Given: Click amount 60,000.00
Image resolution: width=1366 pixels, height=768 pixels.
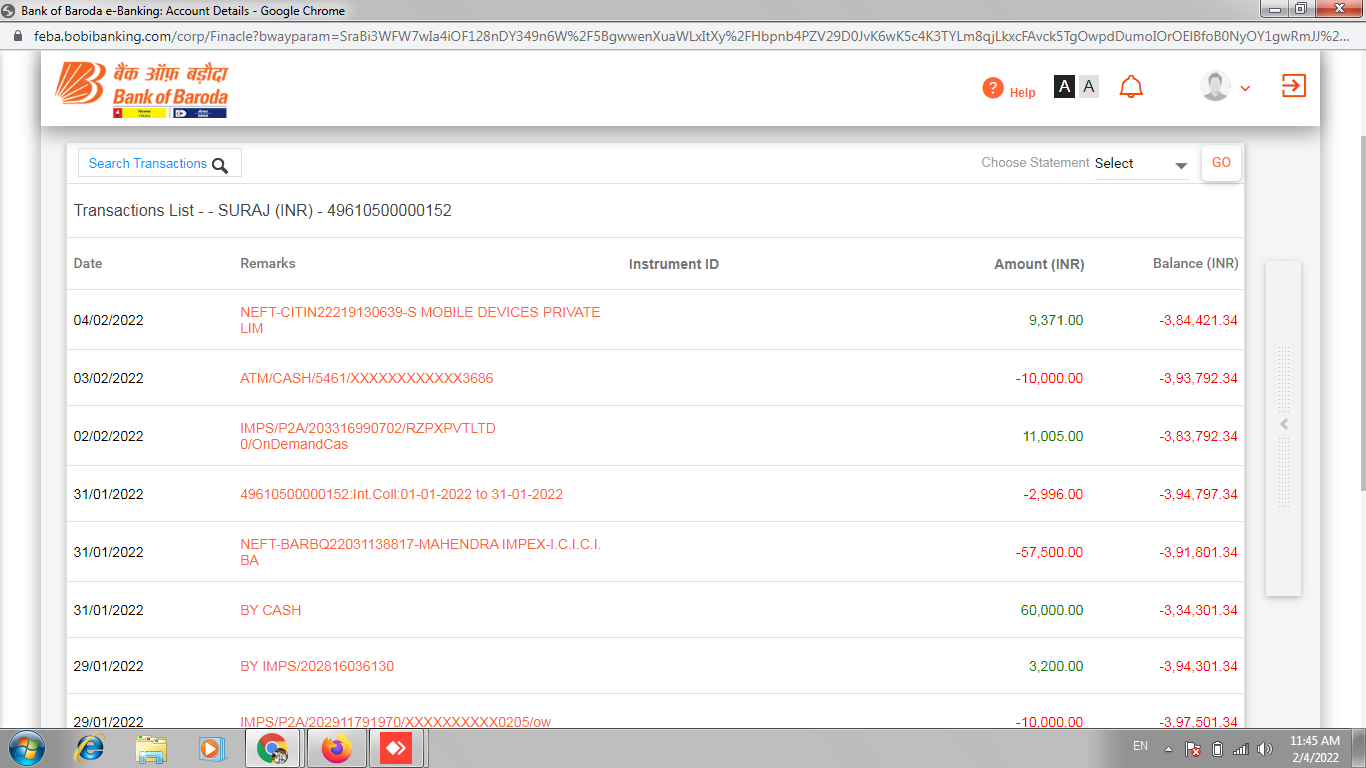Looking at the screenshot, I should pos(1052,610).
